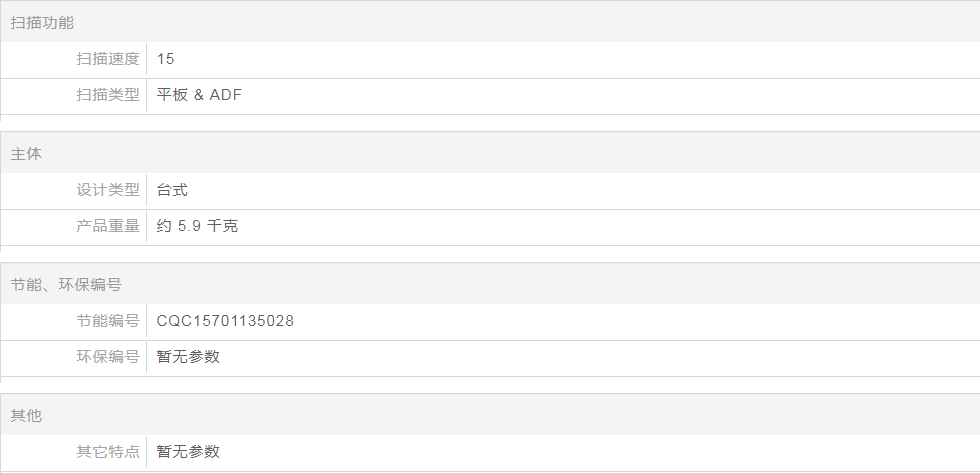
Task: Select the 台式 design type value
Action: click(172, 190)
